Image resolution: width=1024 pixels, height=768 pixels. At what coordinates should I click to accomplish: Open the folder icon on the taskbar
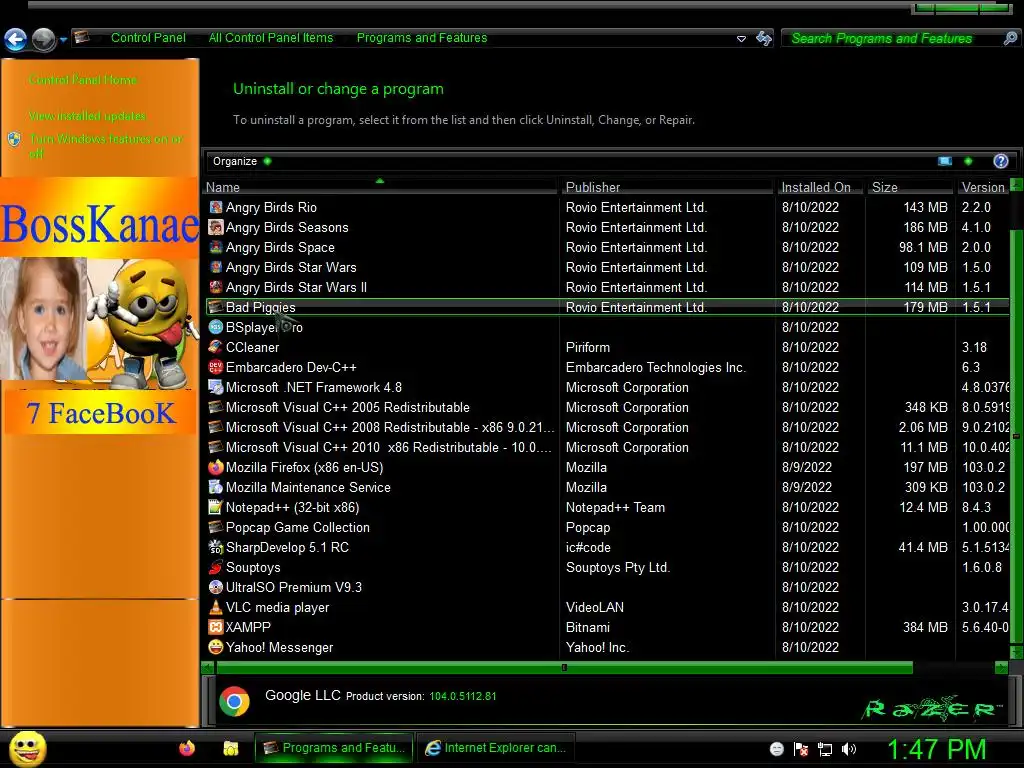point(231,748)
